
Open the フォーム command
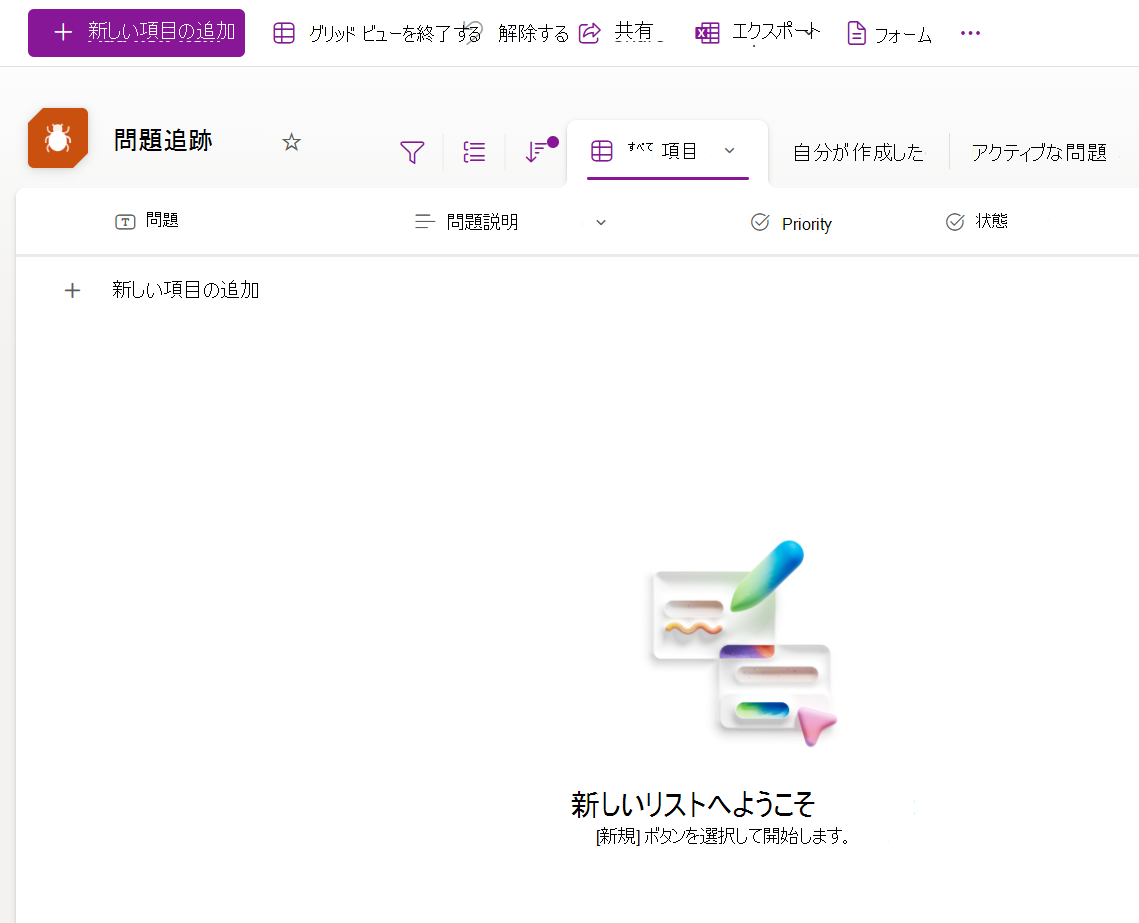pos(903,35)
